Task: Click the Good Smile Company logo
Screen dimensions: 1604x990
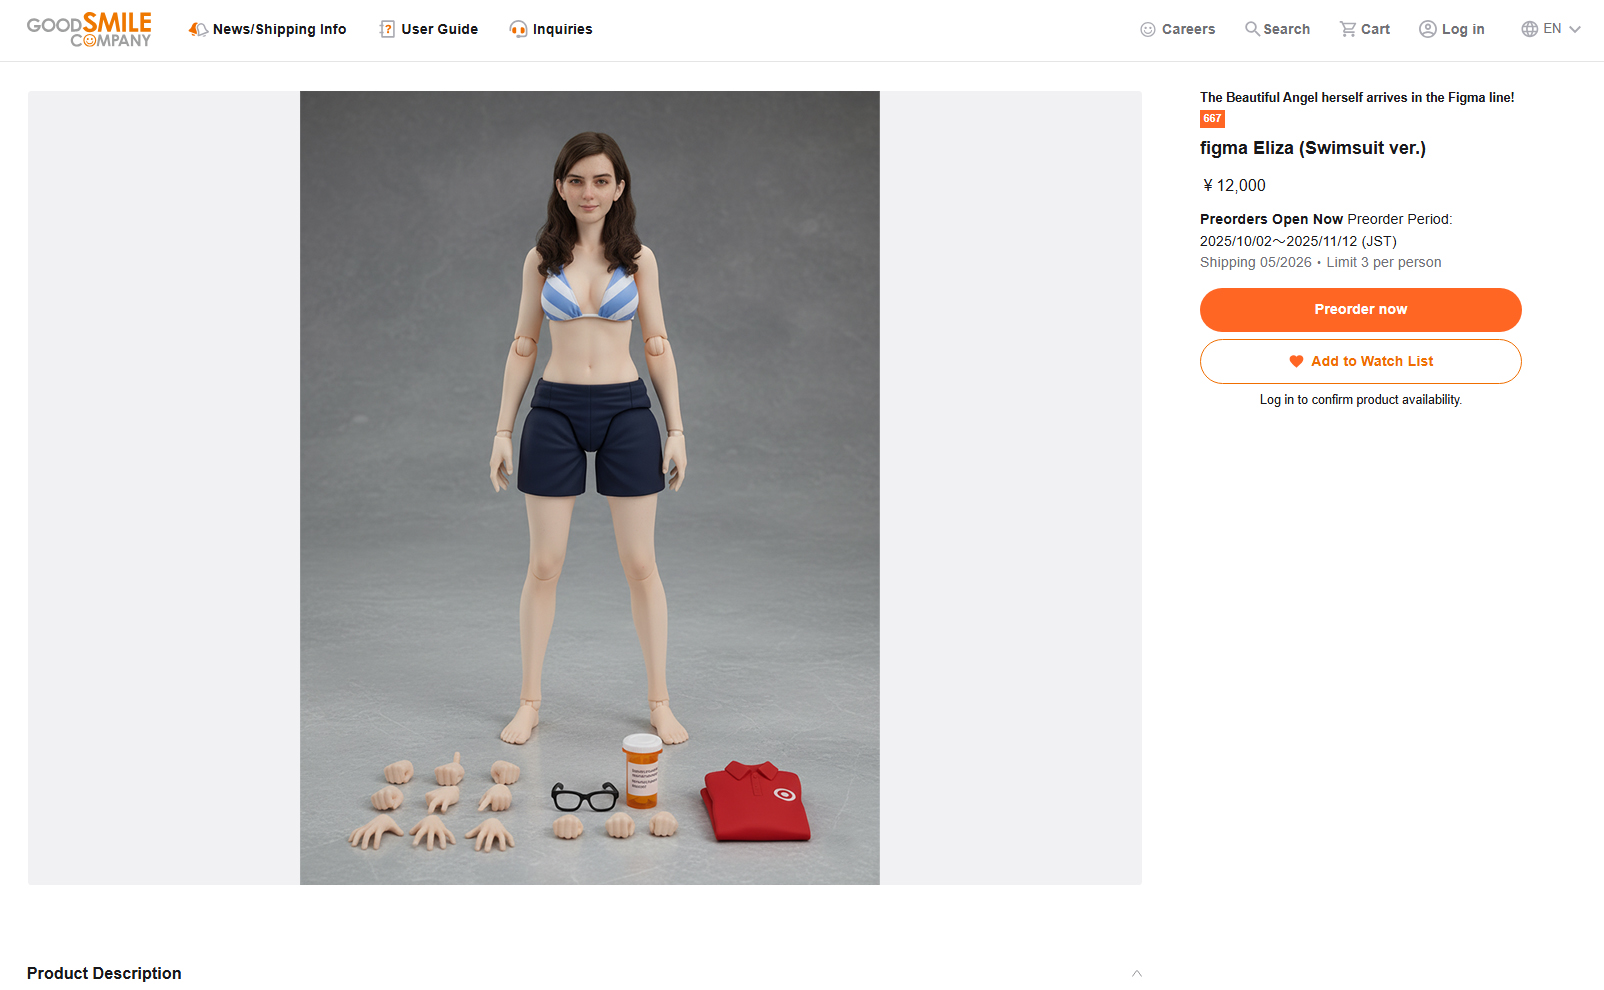Action: pyautogui.click(x=89, y=29)
